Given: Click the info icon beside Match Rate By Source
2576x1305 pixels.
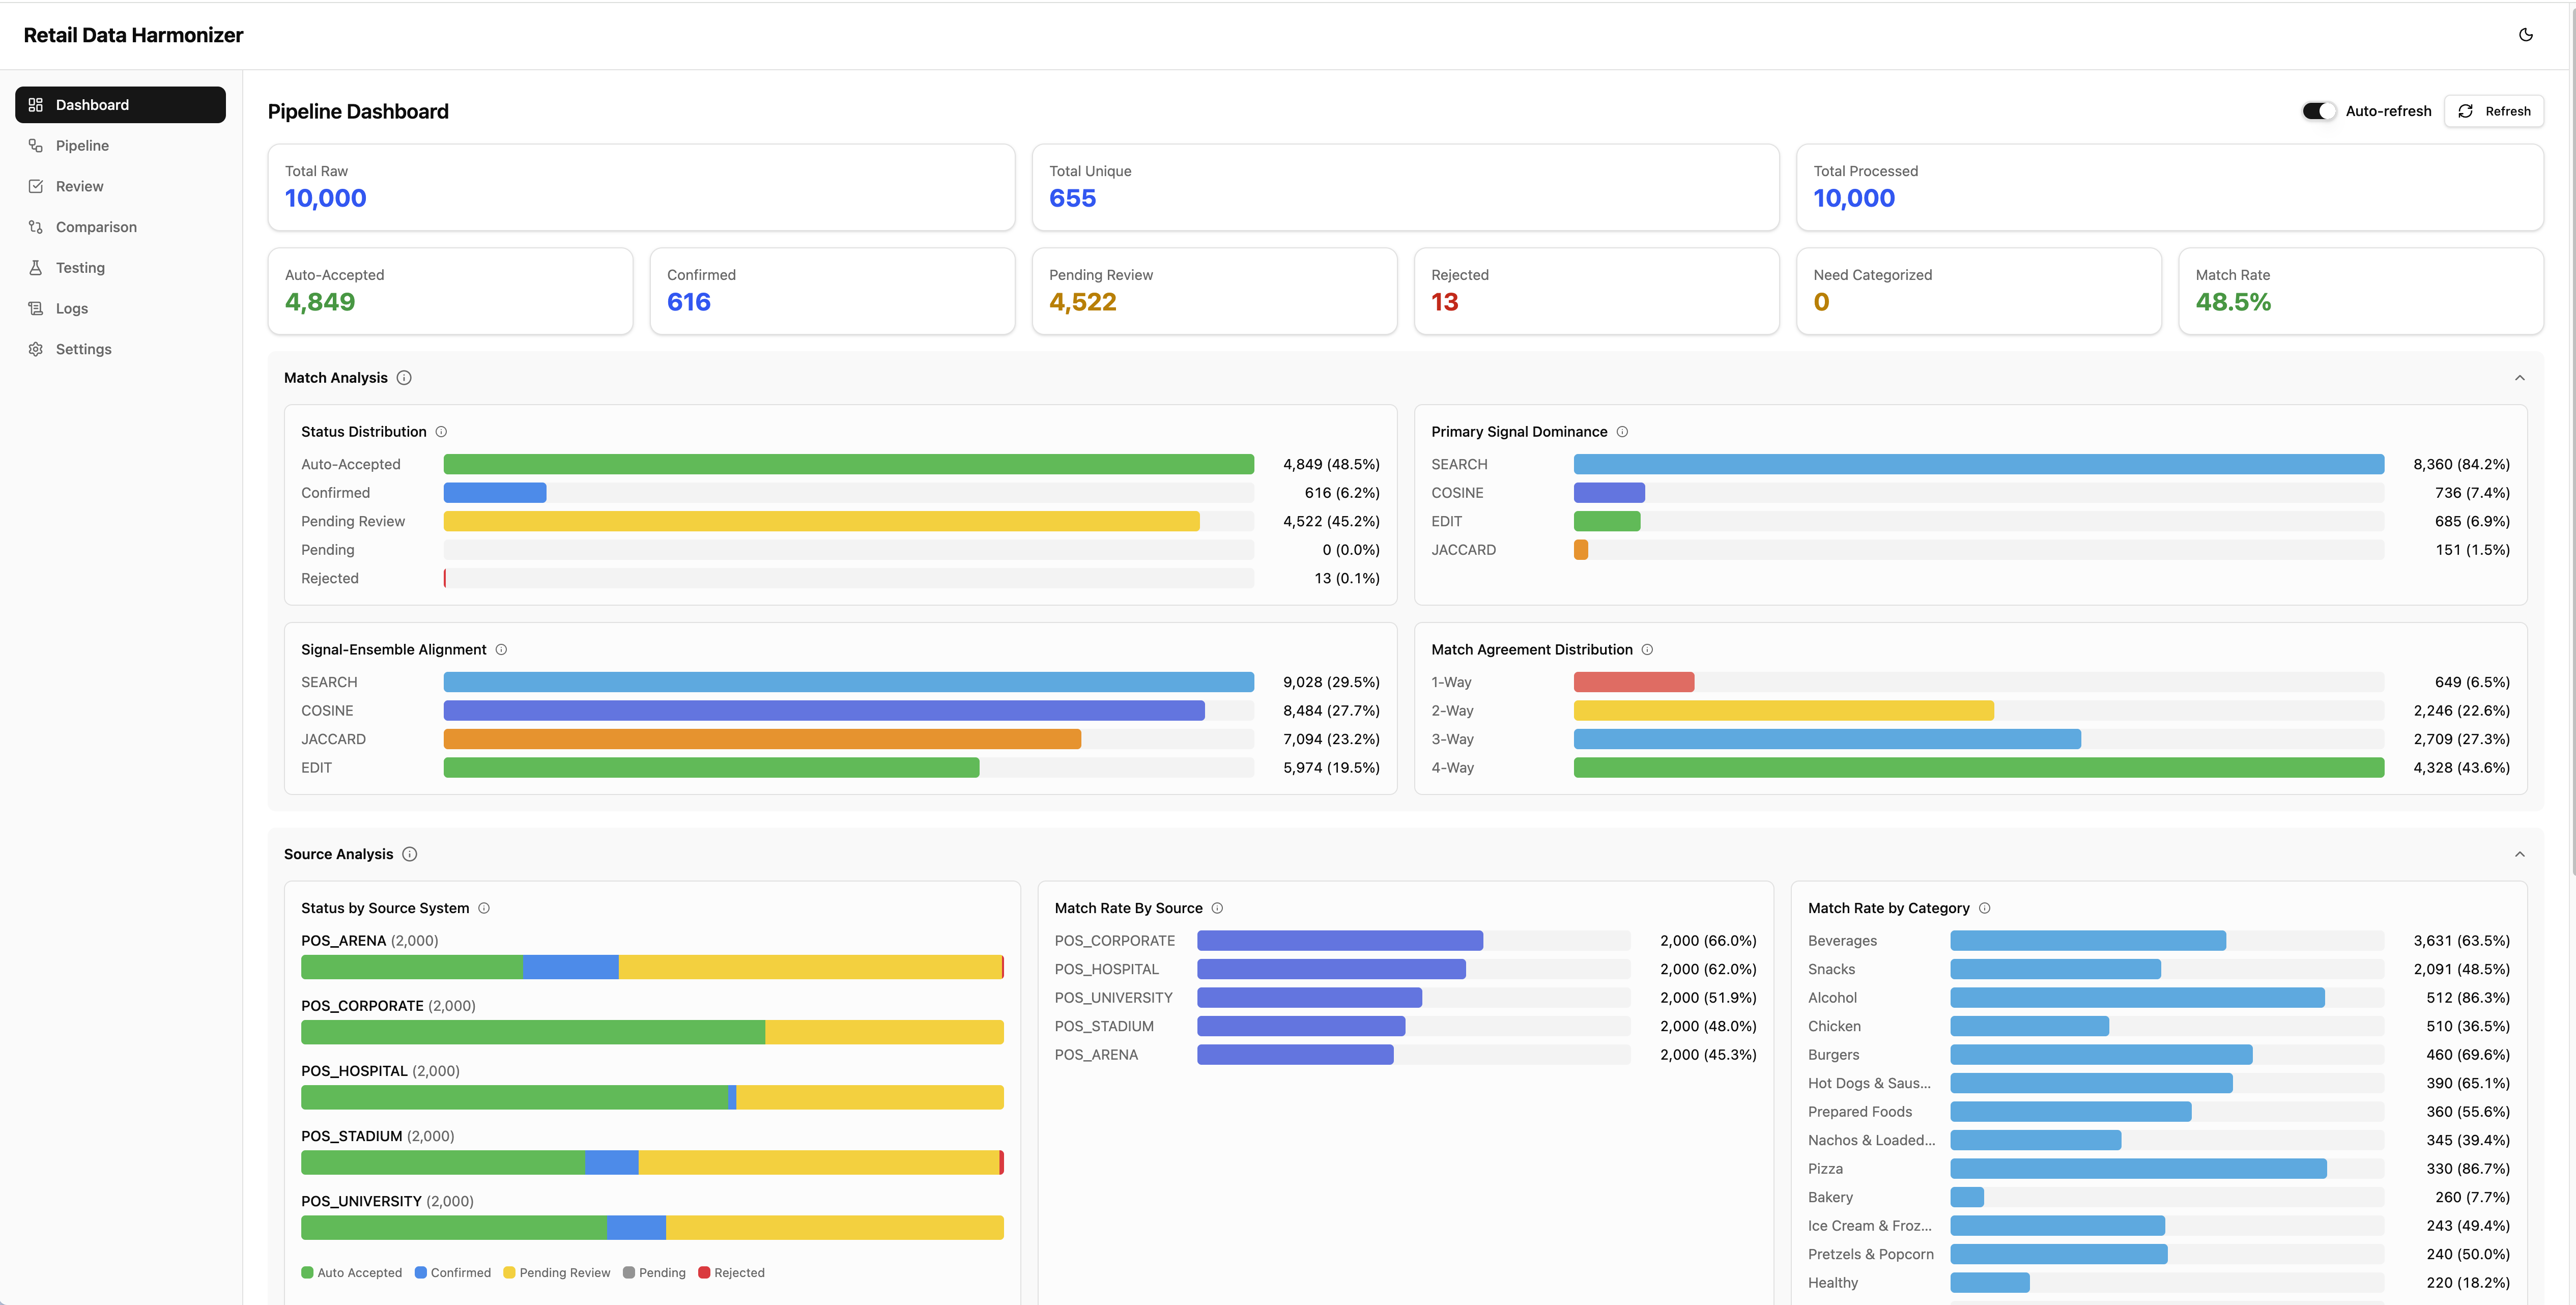Looking at the screenshot, I should (x=1218, y=908).
